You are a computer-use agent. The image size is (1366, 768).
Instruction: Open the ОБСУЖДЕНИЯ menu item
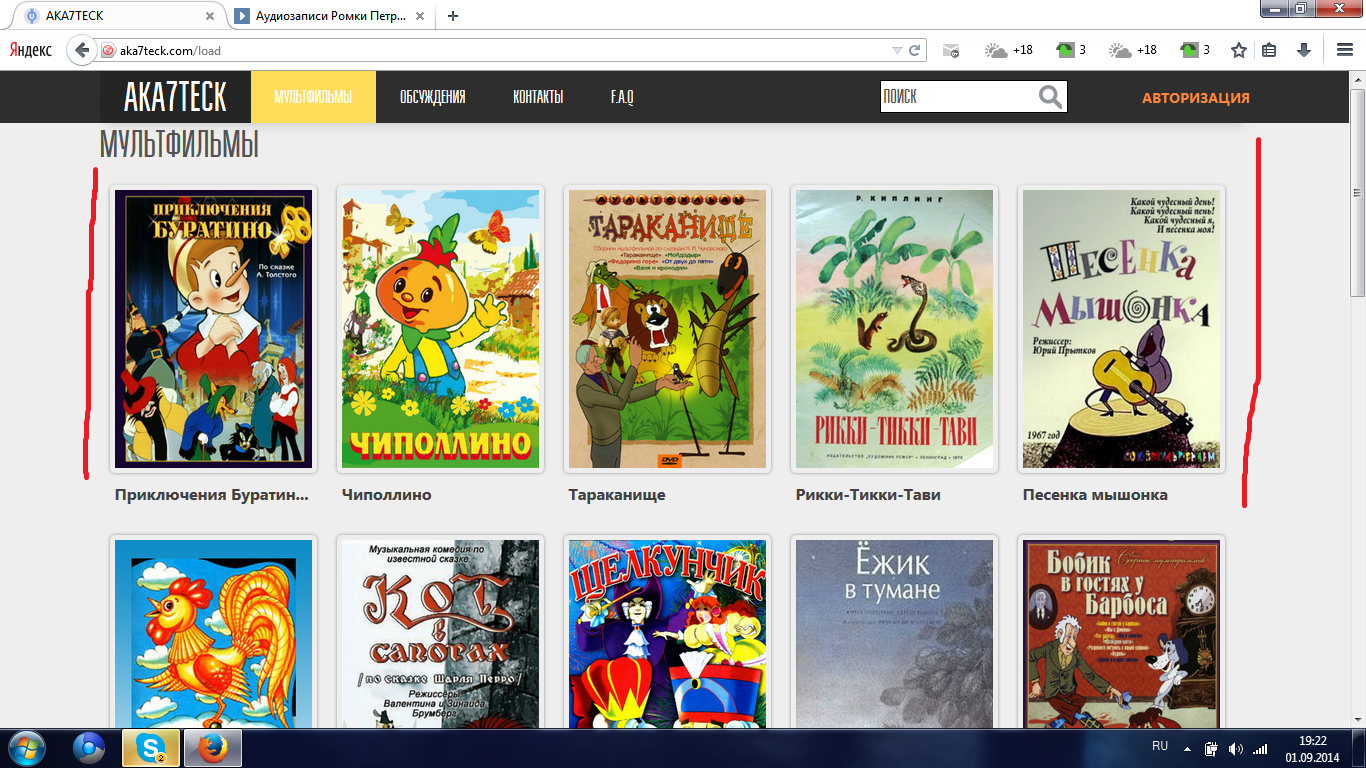click(x=432, y=97)
